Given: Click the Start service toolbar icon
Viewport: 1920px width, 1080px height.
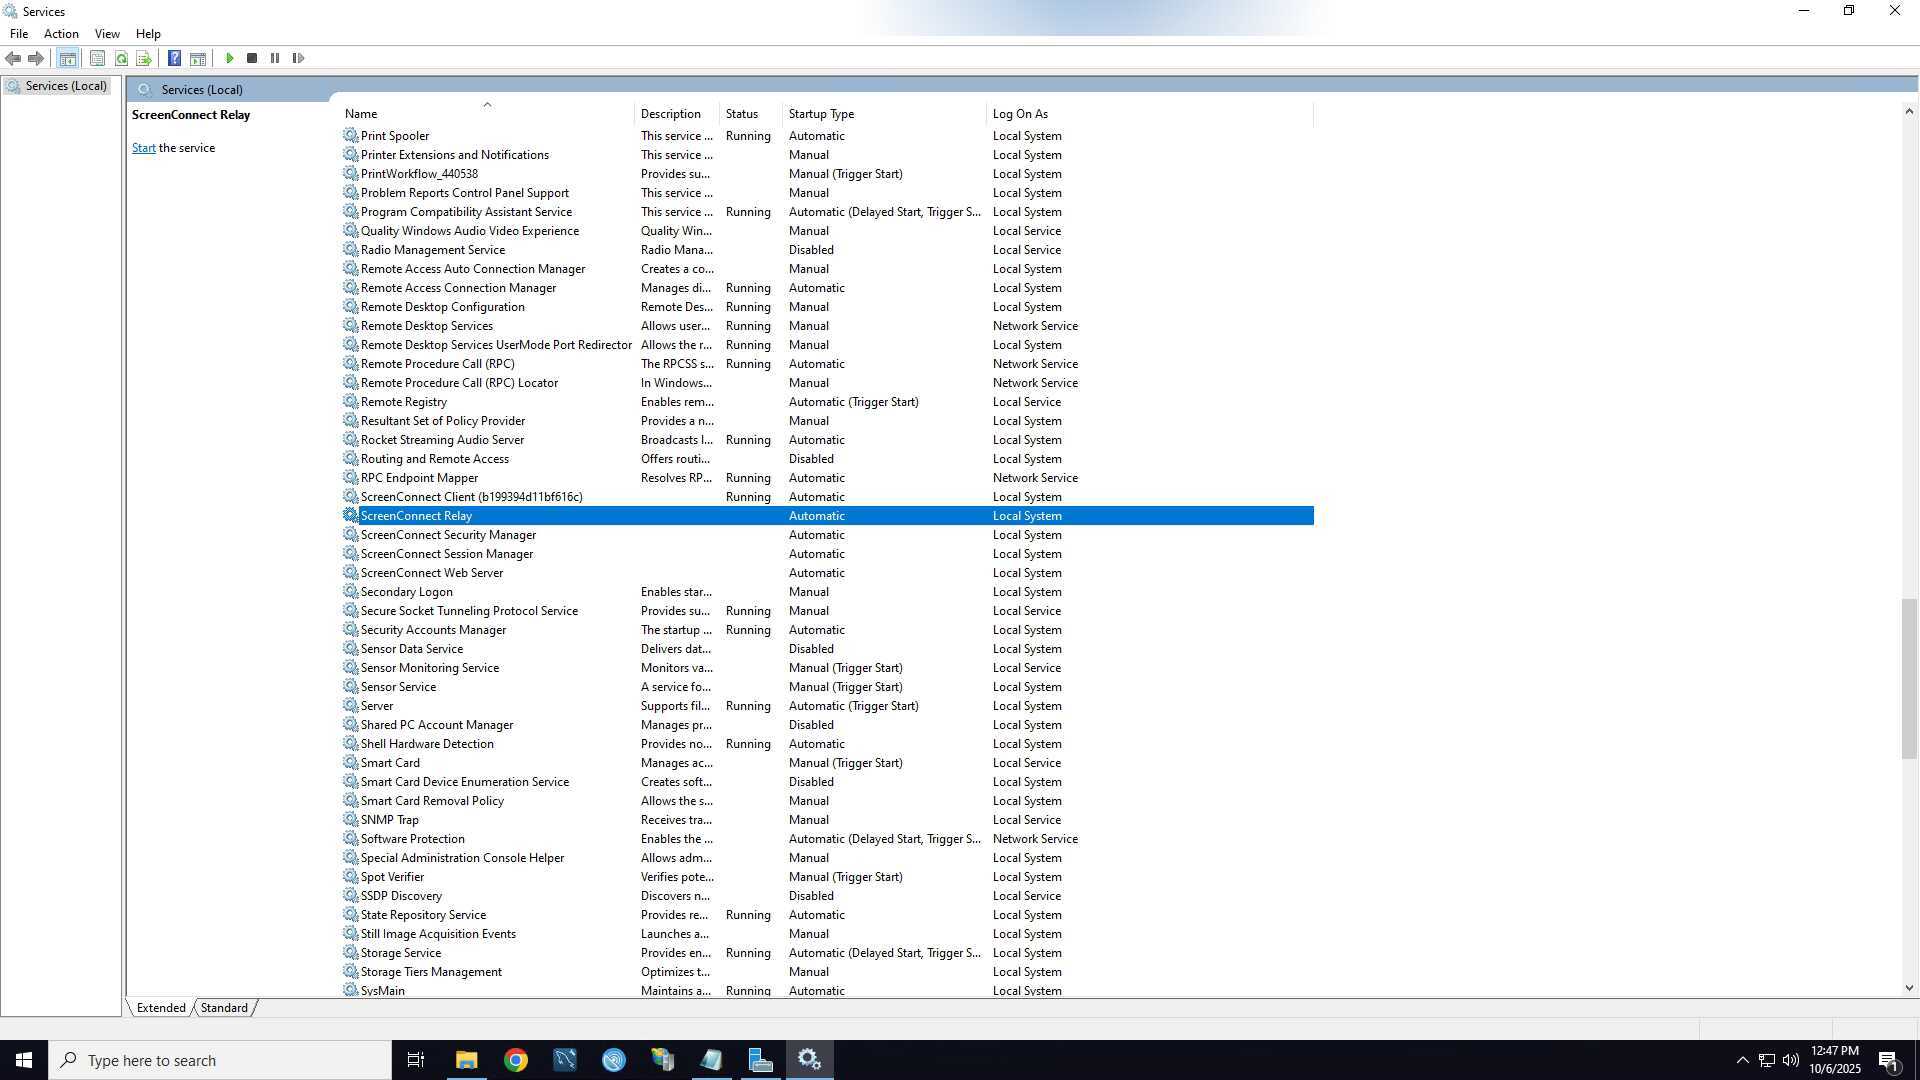Looking at the screenshot, I should click(x=229, y=58).
